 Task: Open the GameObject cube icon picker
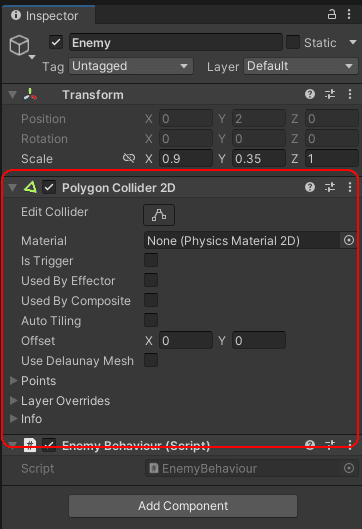[x=22, y=47]
